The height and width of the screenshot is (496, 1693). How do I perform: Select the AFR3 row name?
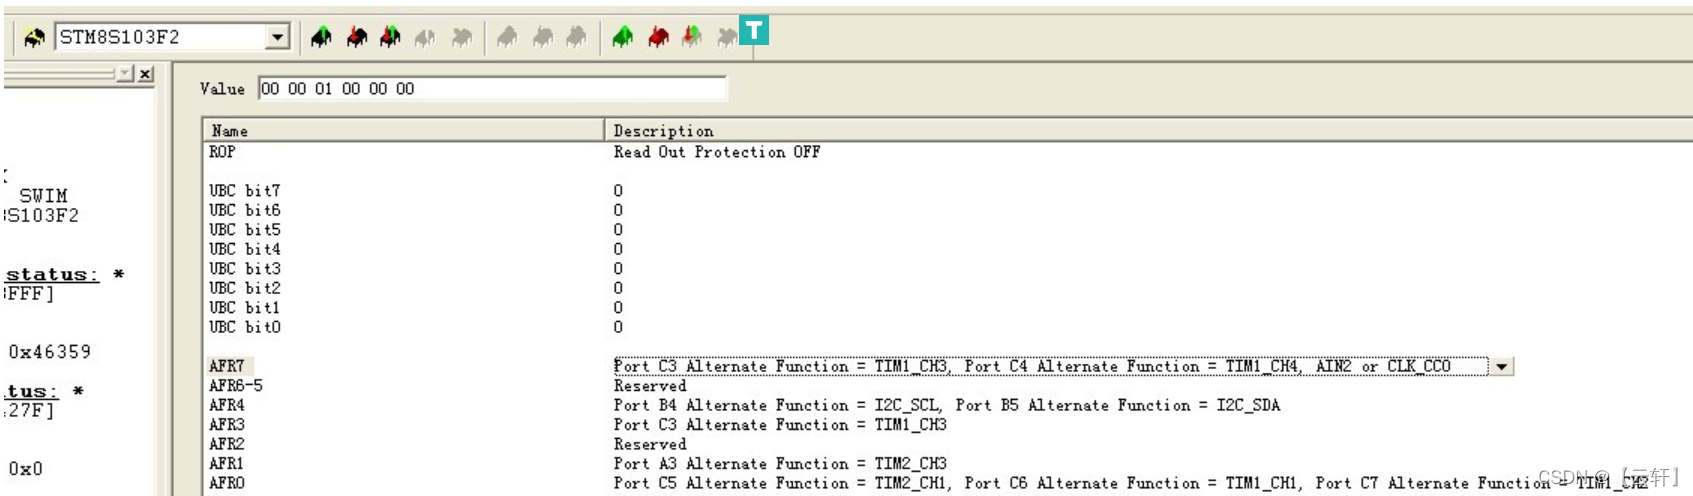point(227,425)
